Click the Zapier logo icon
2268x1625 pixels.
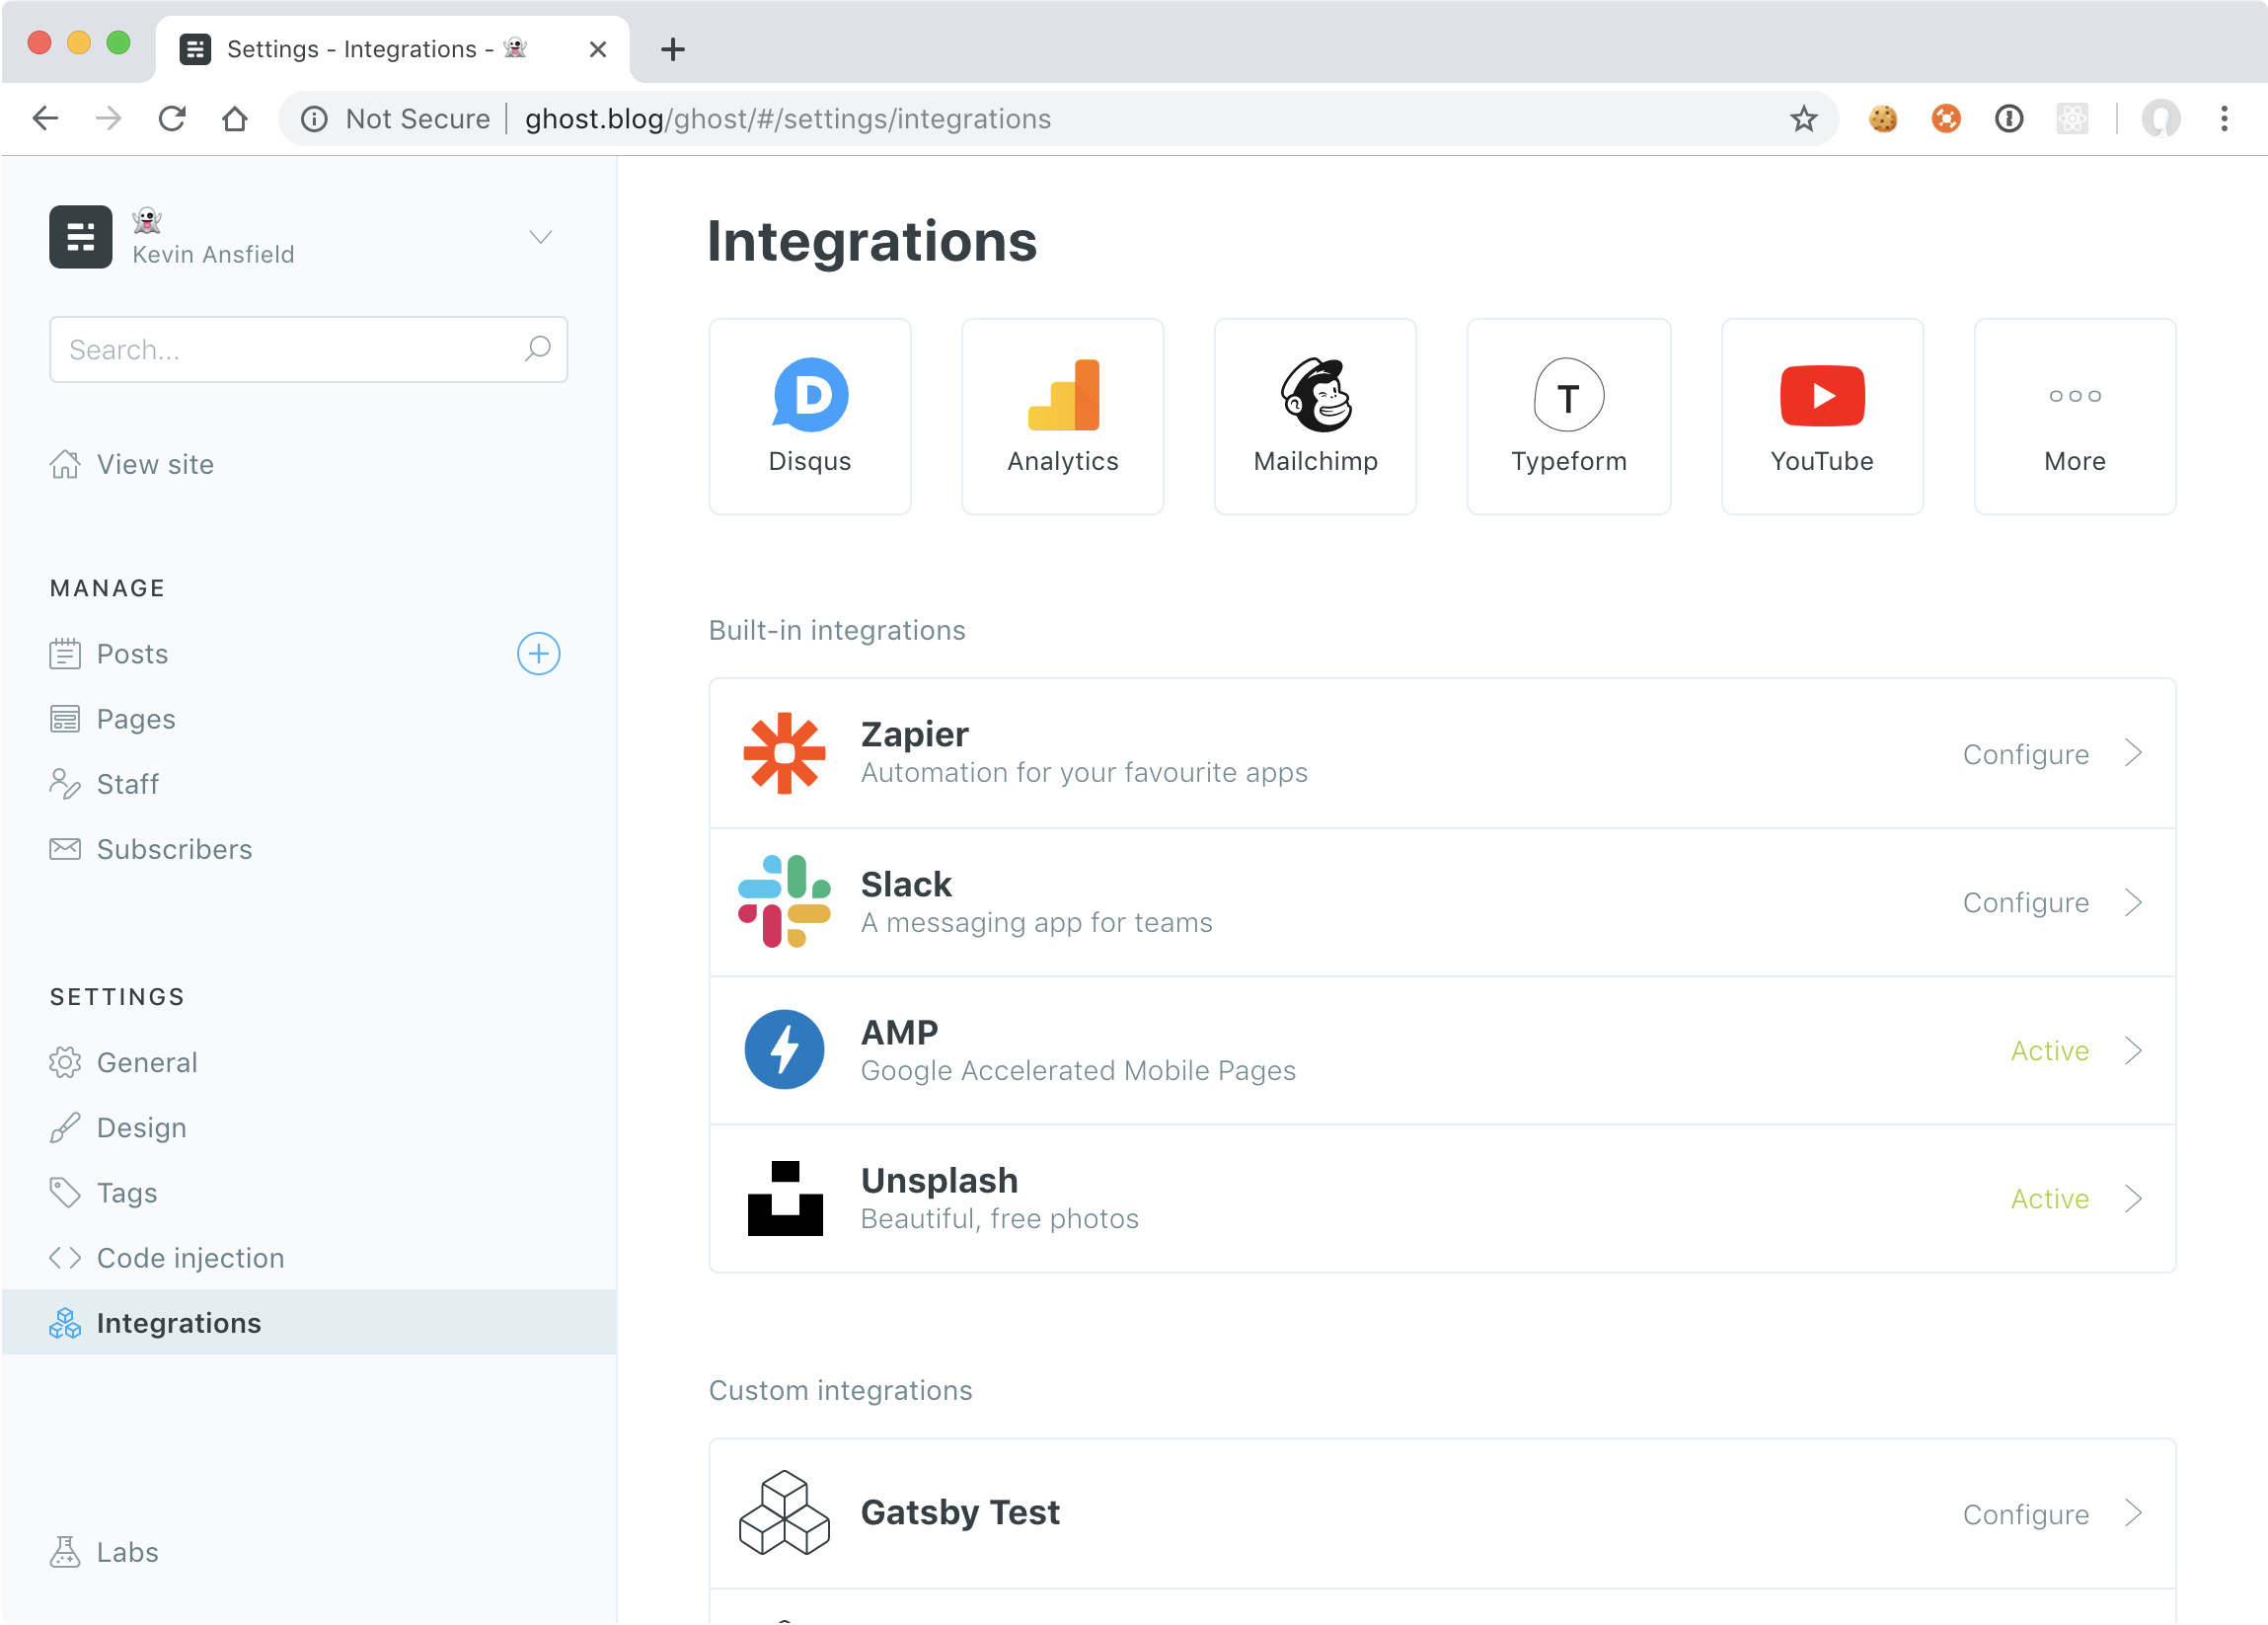[784, 753]
